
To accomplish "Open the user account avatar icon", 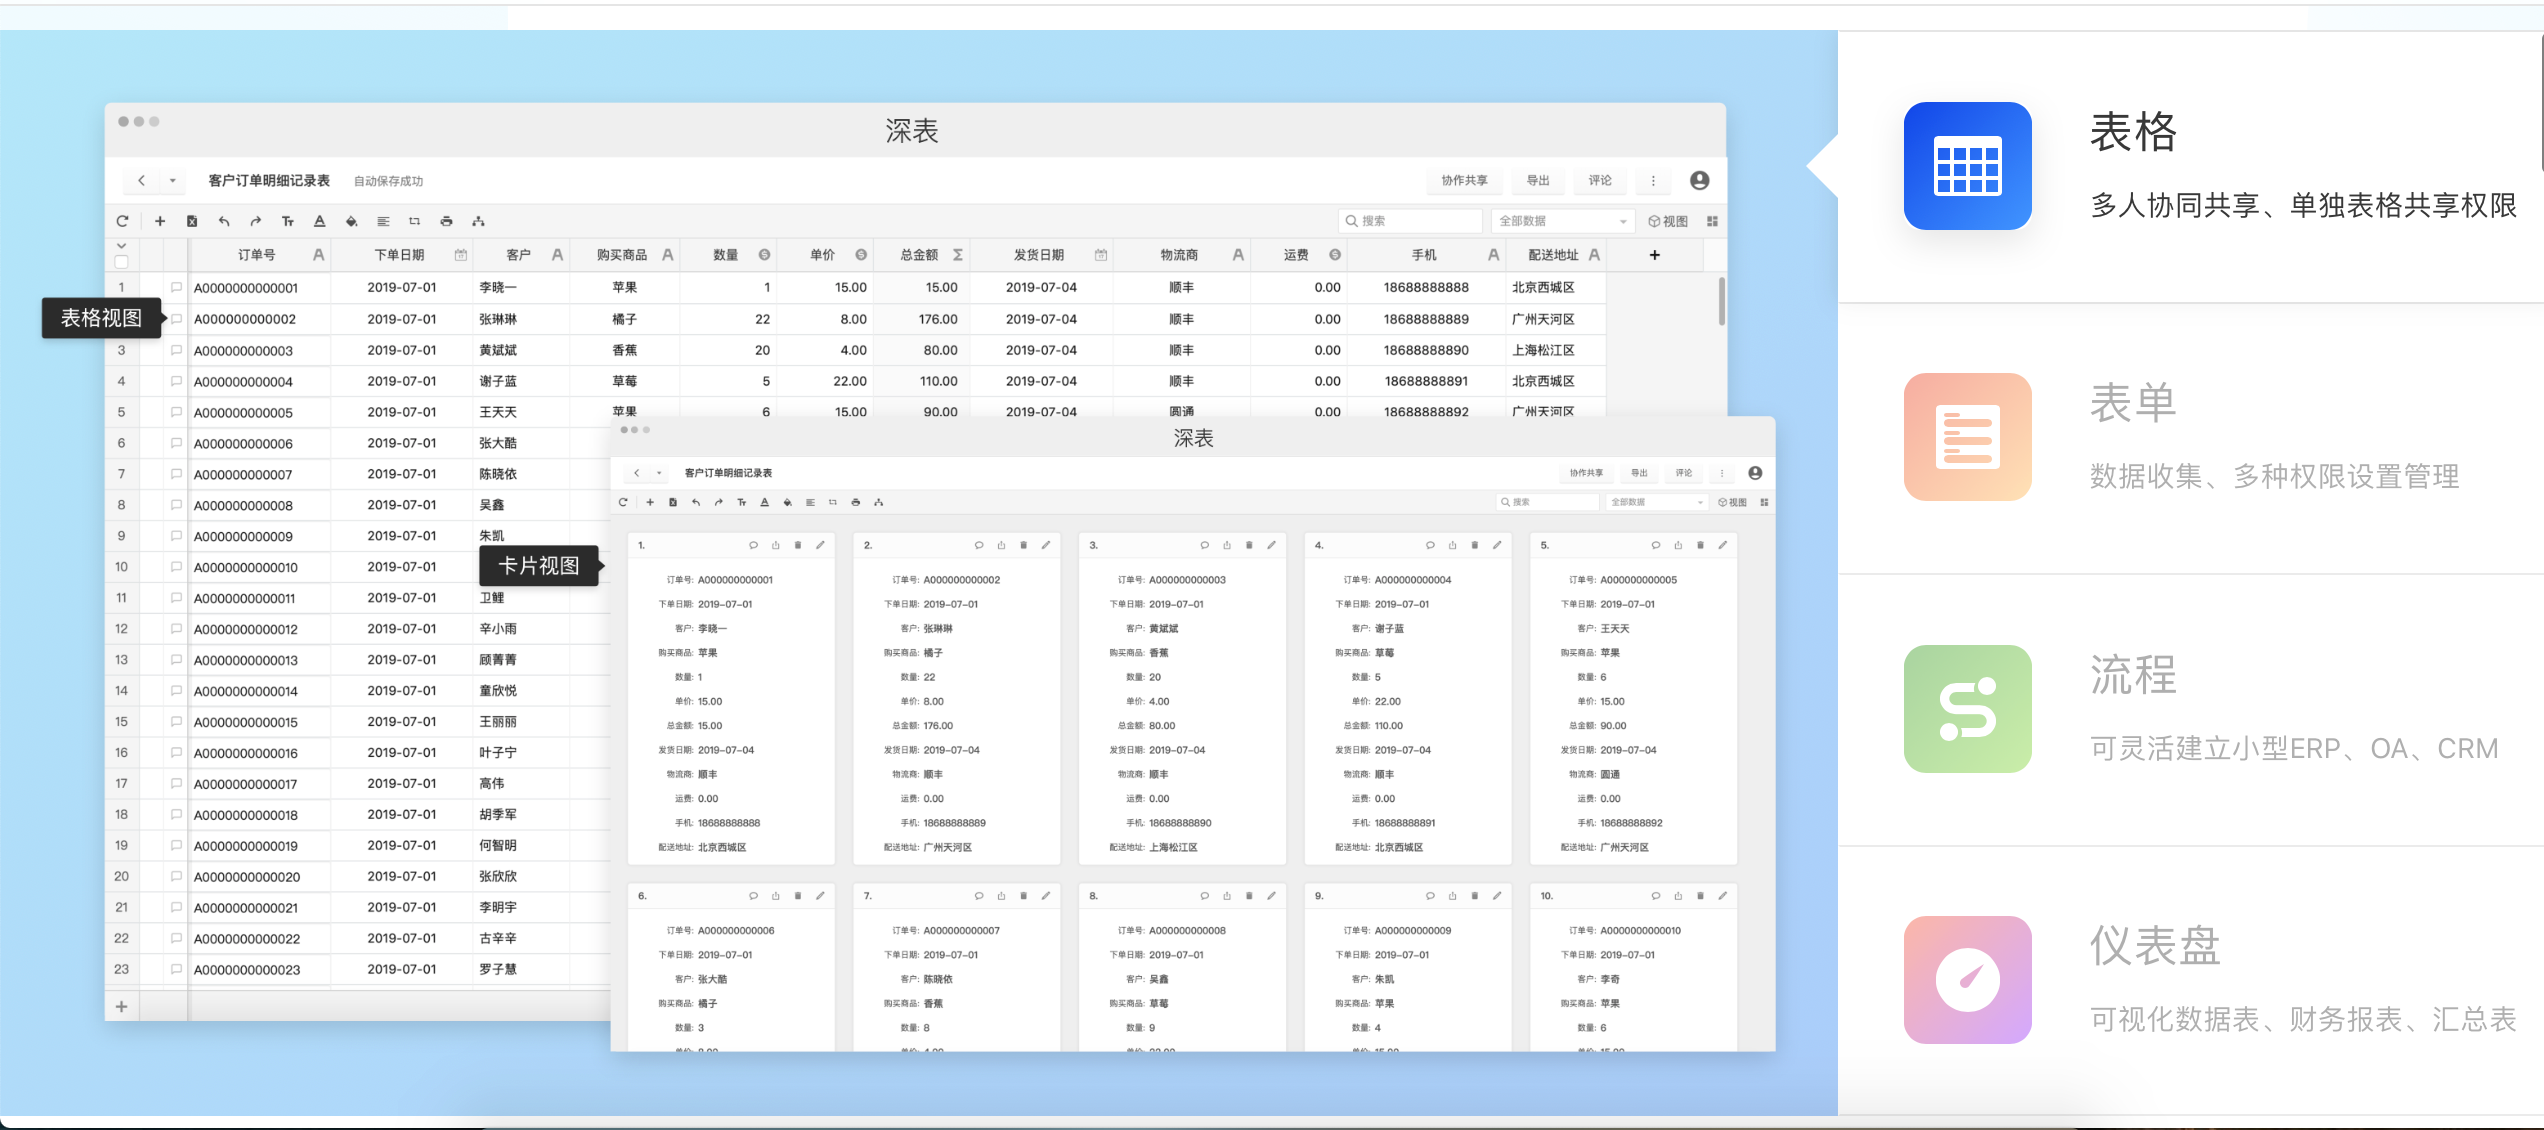I will tap(1700, 180).
